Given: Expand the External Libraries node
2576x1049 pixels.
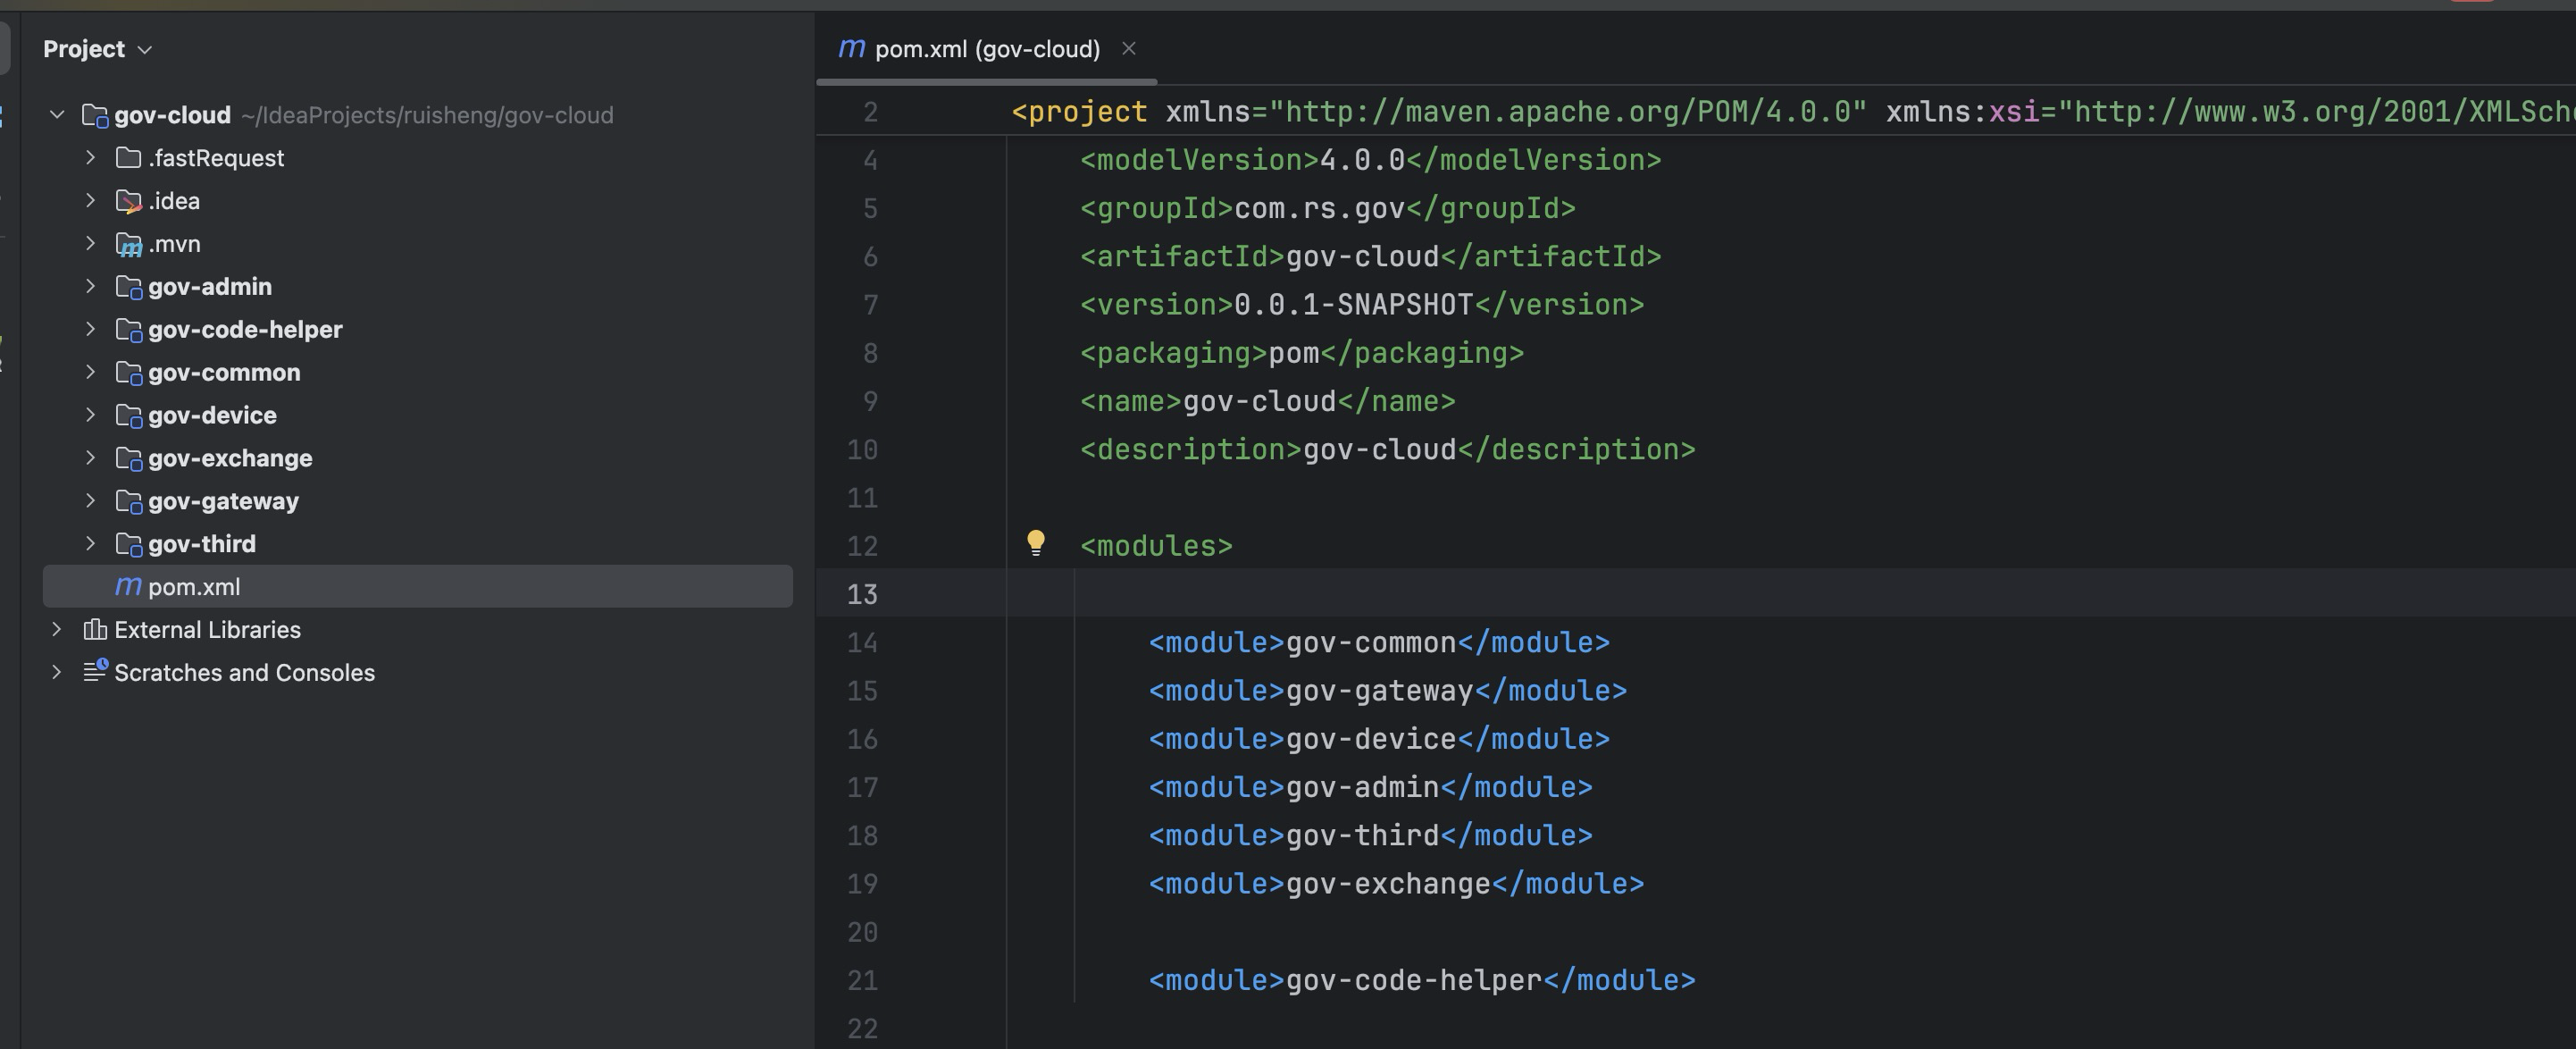Looking at the screenshot, I should pos(57,629).
